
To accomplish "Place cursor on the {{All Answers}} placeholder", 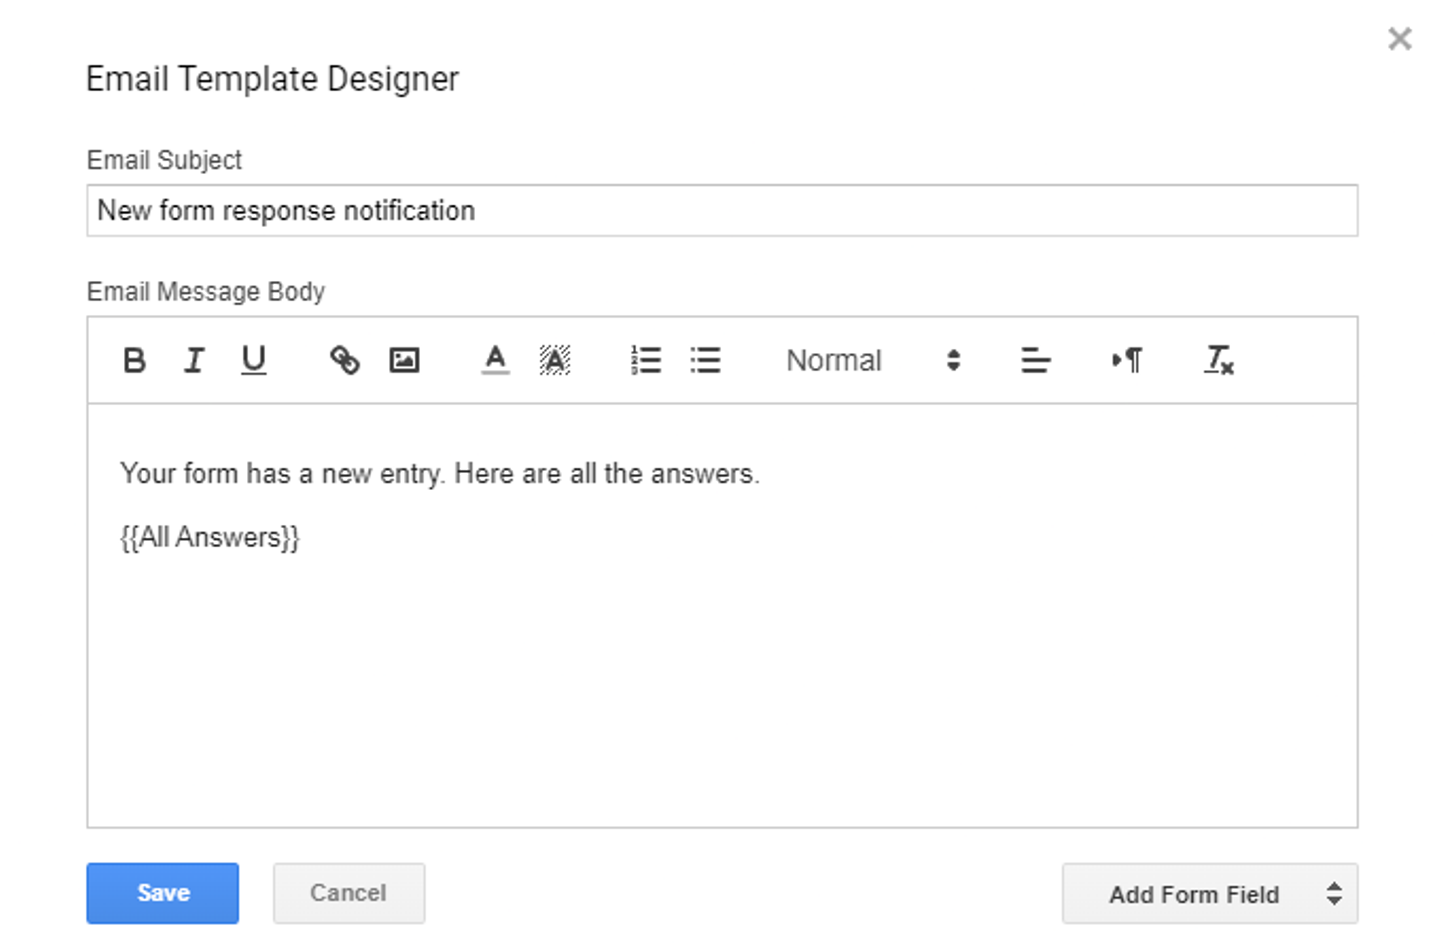I will click(x=210, y=538).
